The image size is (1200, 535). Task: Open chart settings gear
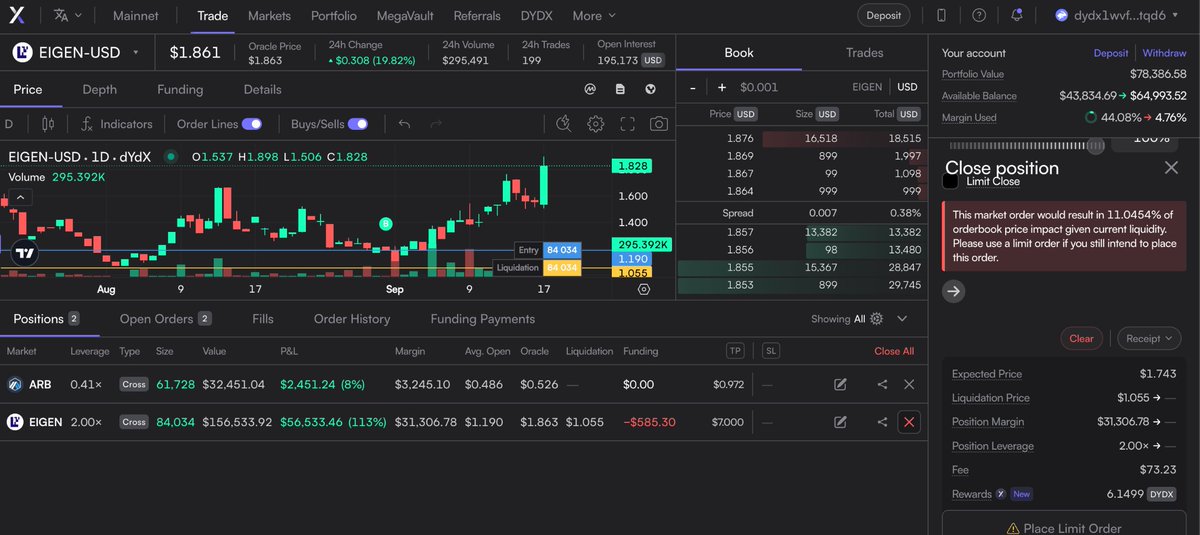click(596, 124)
